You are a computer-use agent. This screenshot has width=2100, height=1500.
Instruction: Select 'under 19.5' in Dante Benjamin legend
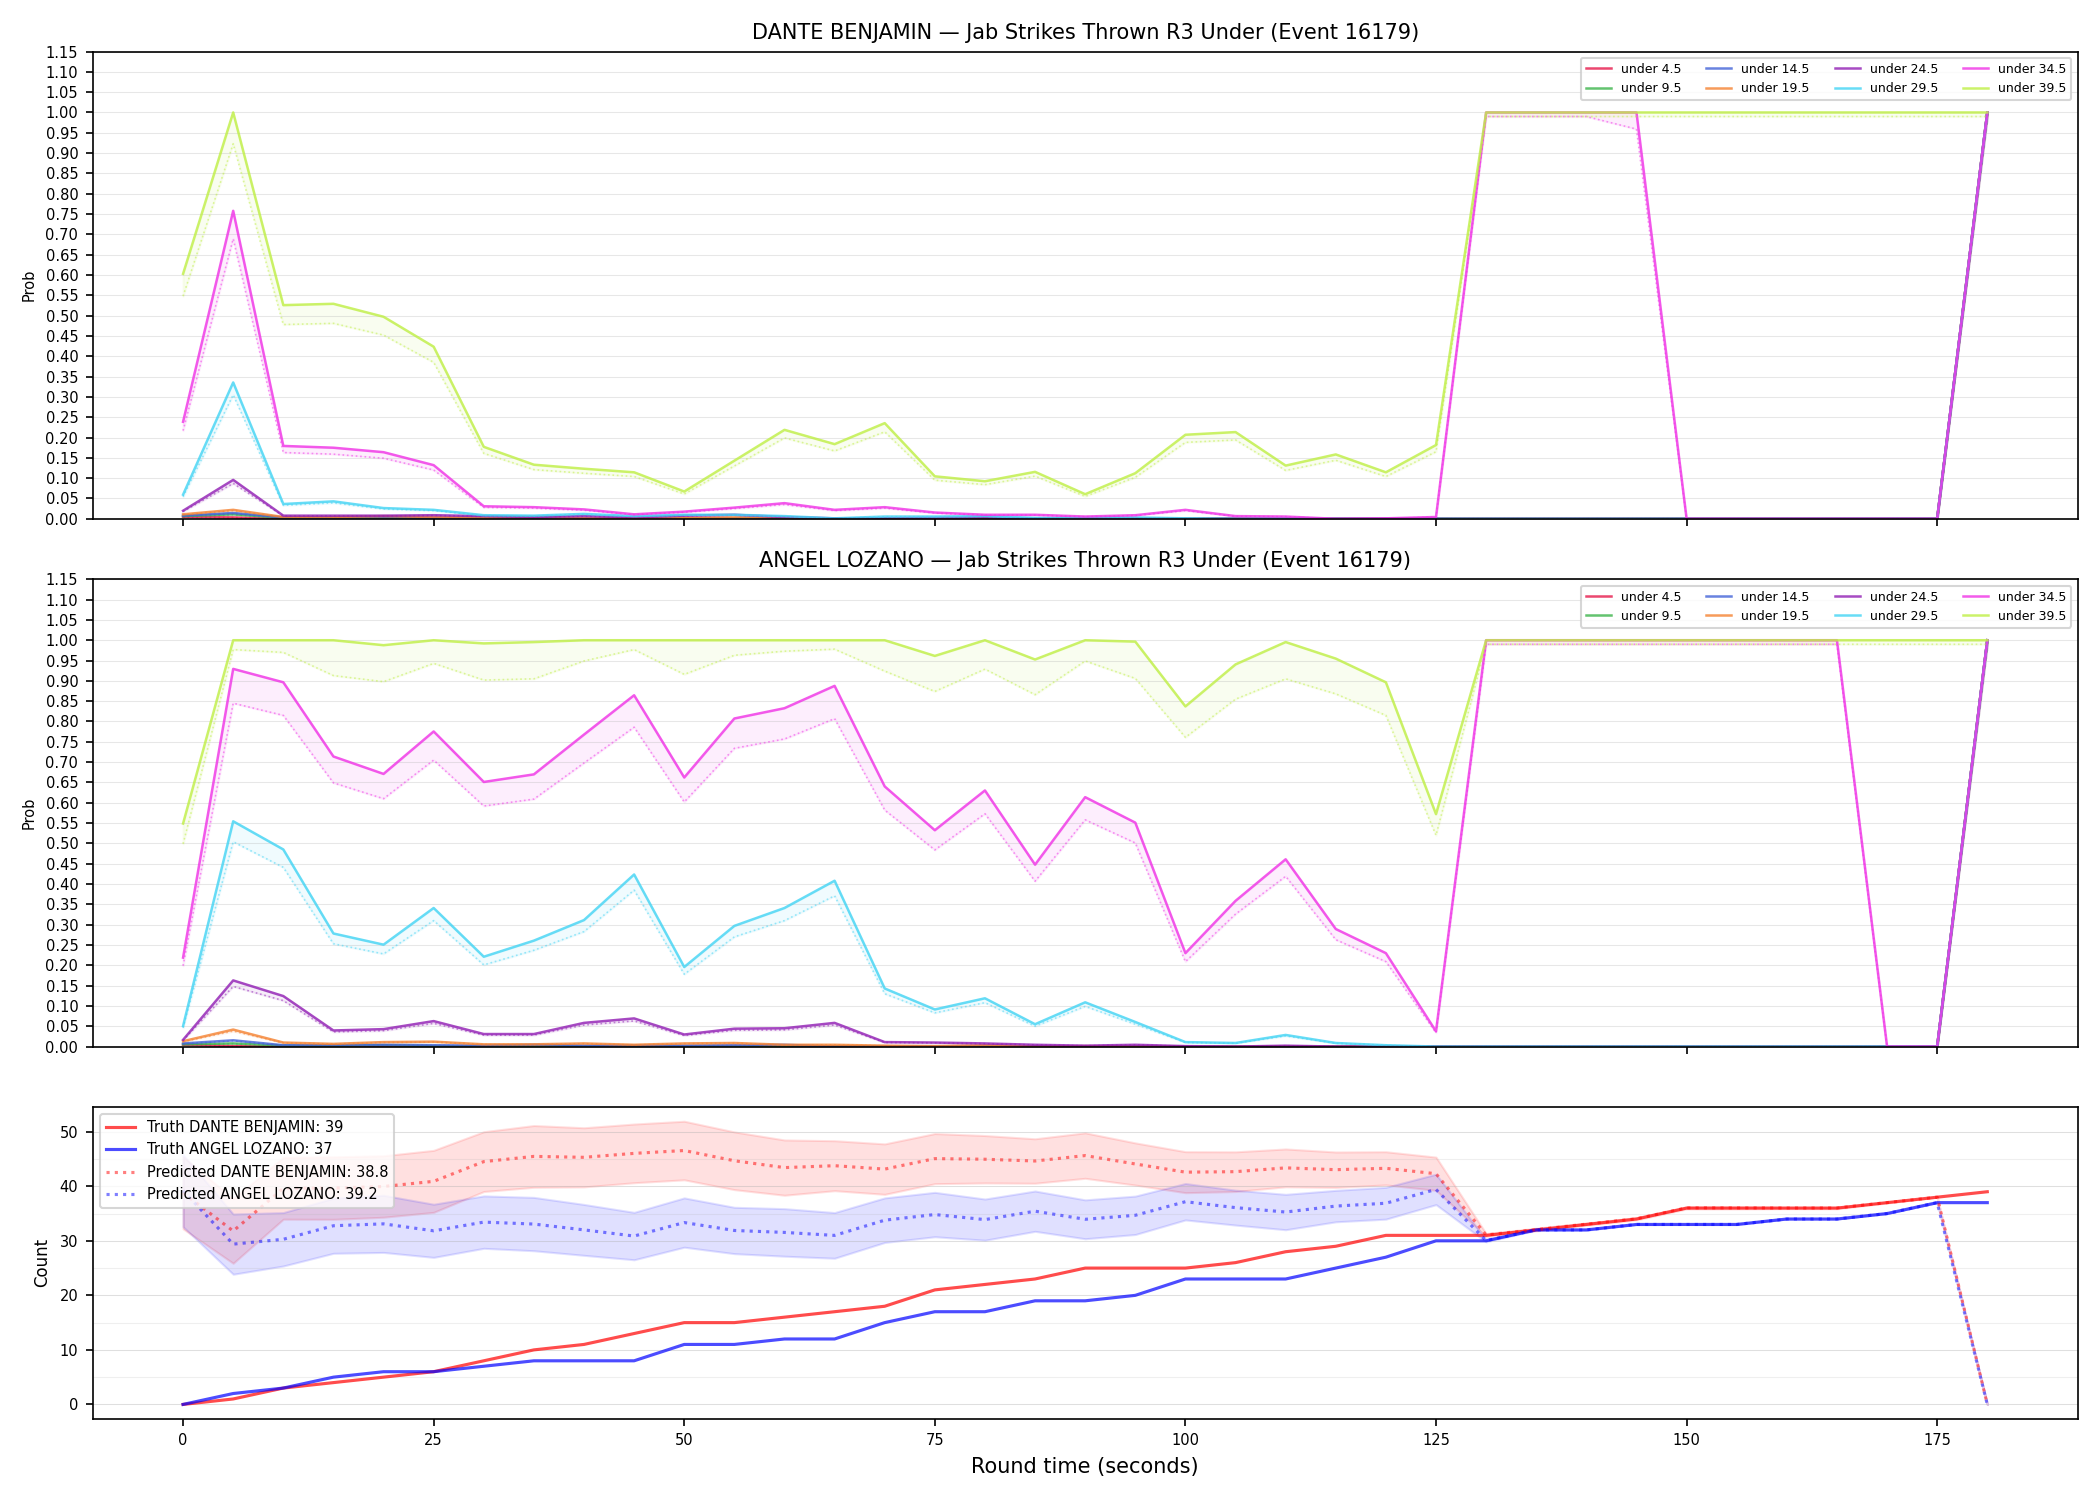click(x=1775, y=88)
